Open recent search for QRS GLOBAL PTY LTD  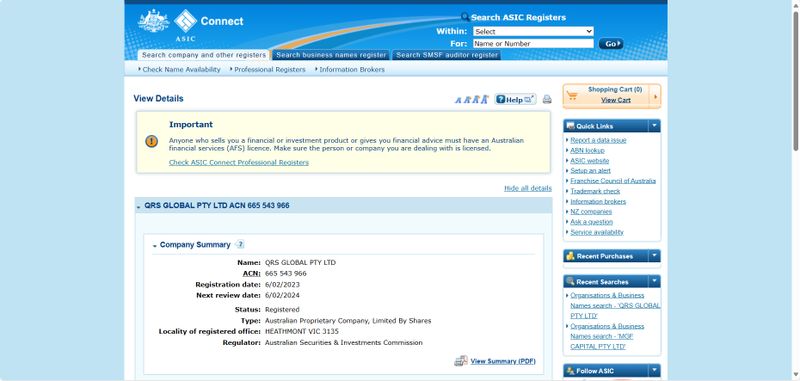click(x=615, y=306)
